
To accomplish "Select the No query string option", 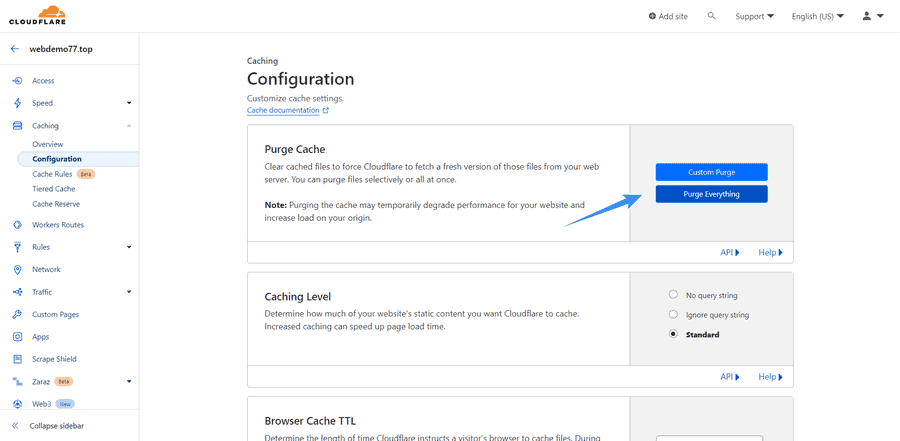I will coord(673,295).
